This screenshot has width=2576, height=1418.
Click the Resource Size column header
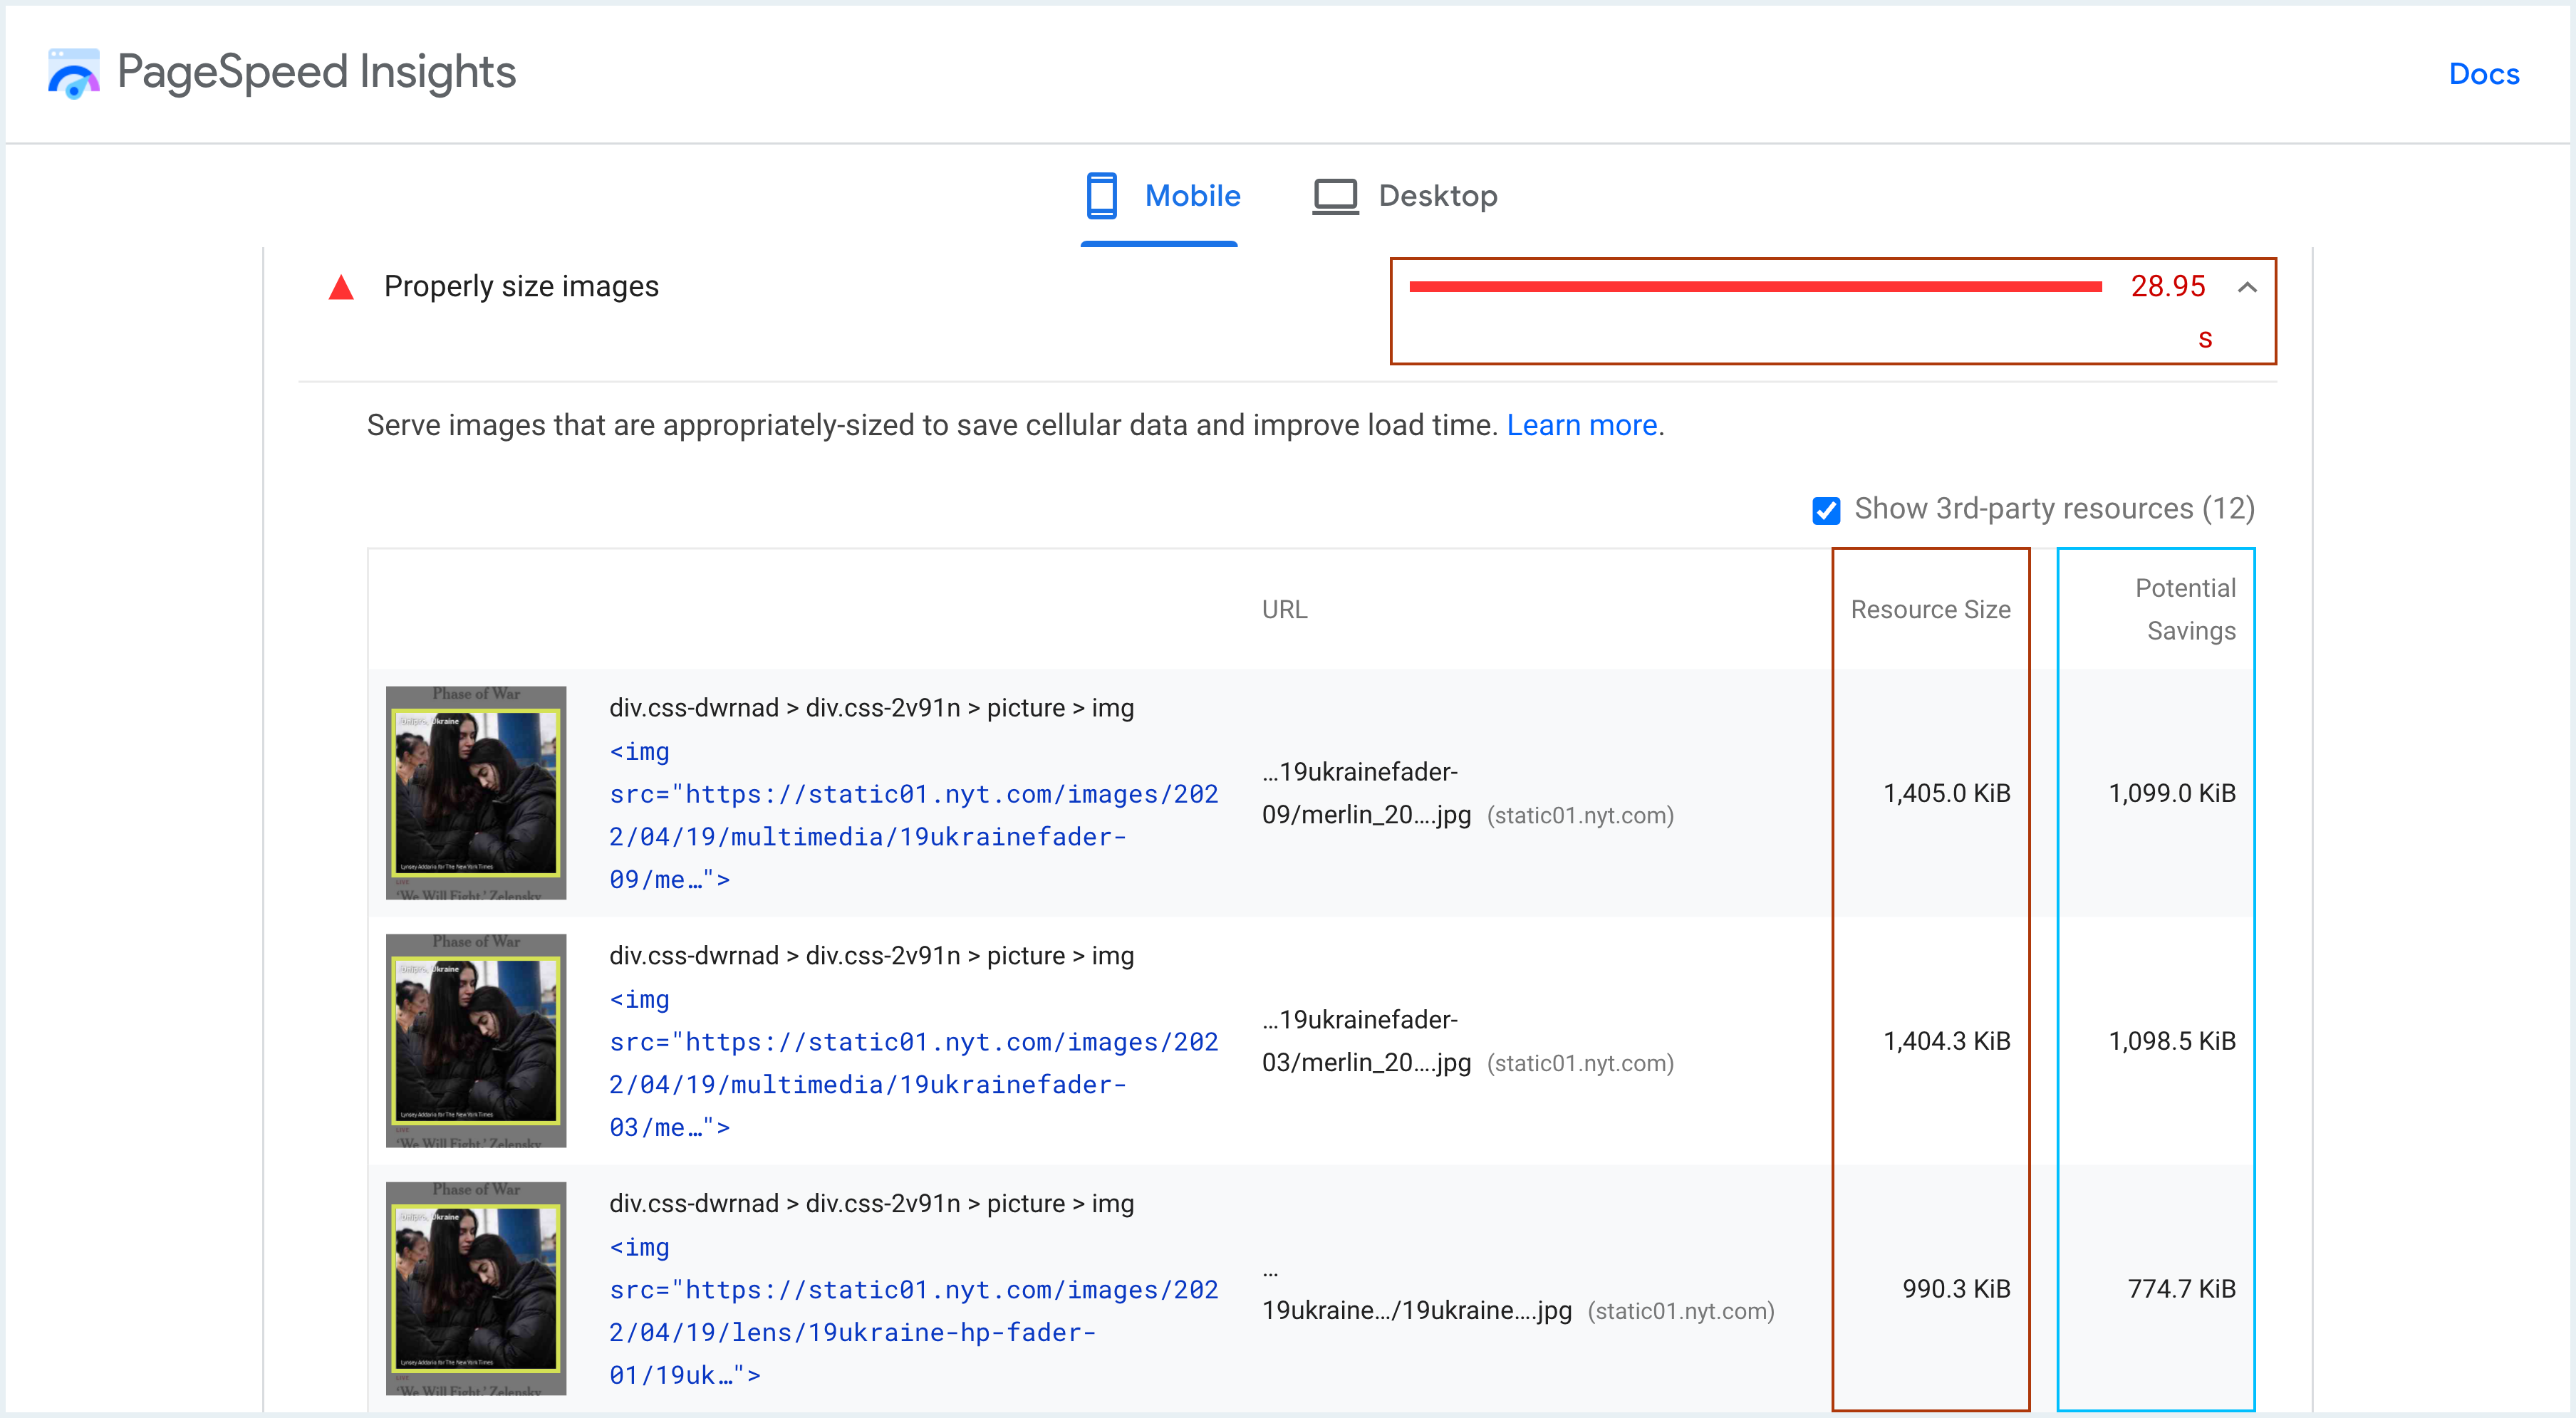[x=1930, y=609]
